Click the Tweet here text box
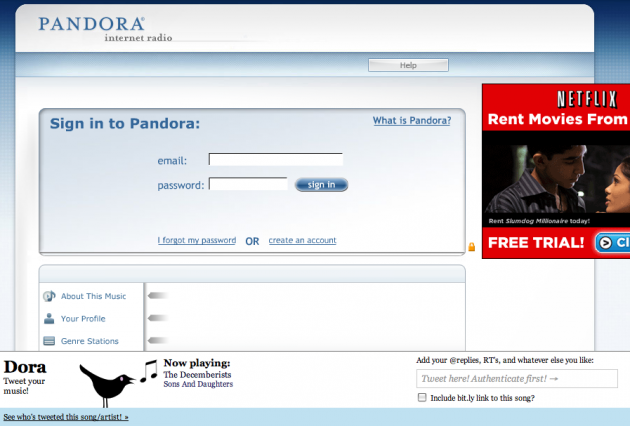This screenshot has height=426, width=630. (x=517, y=379)
